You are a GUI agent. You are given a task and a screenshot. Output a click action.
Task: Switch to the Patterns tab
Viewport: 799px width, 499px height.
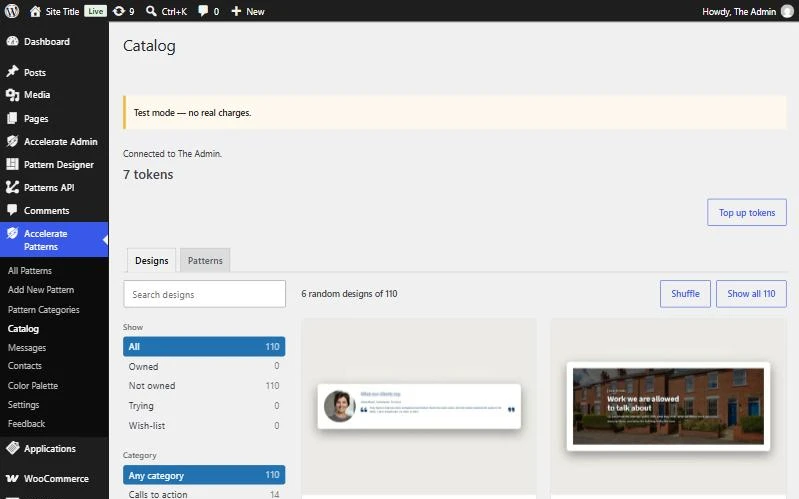click(205, 260)
